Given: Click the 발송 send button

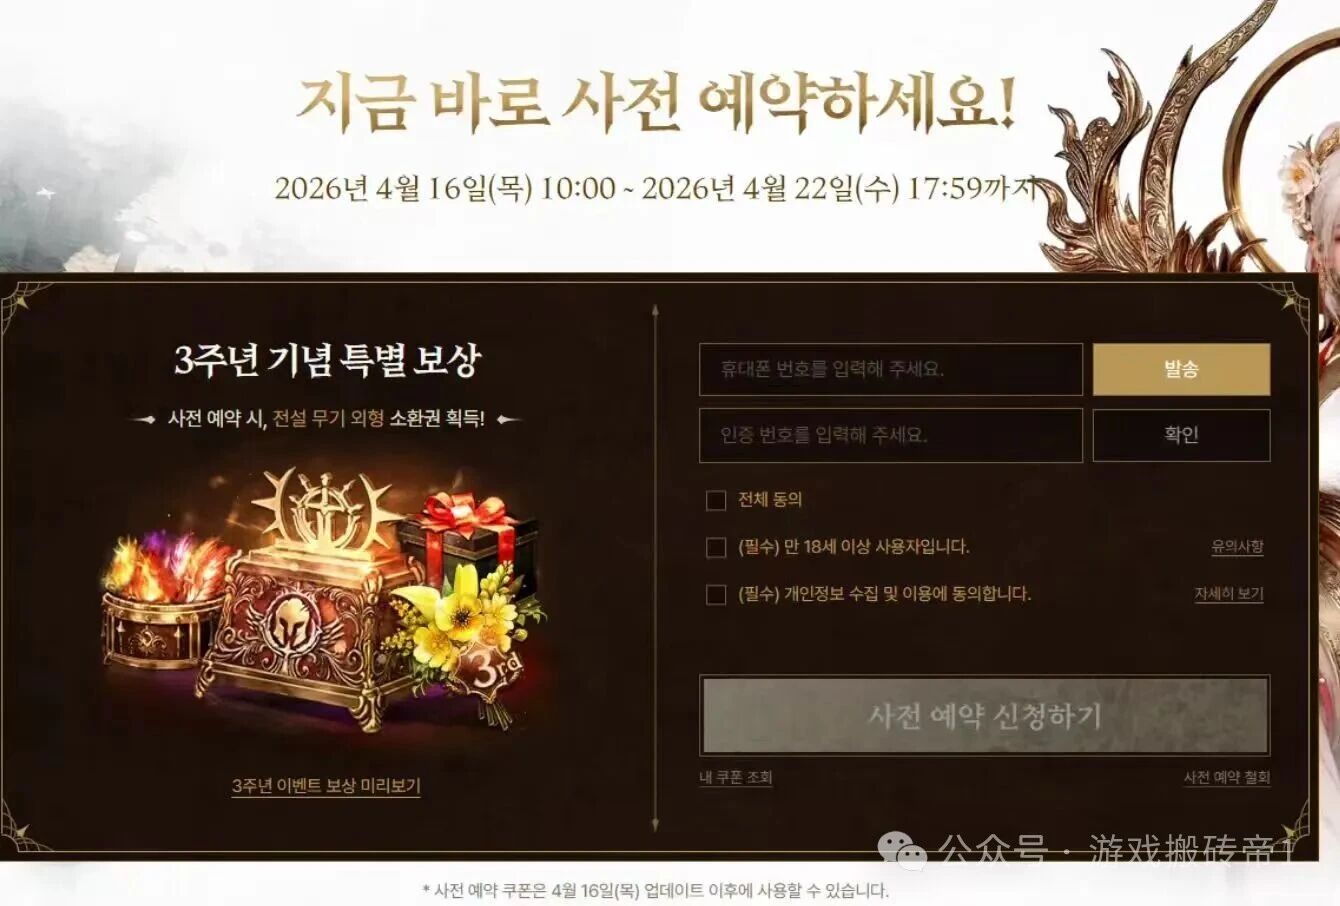Looking at the screenshot, I should pos(1181,369).
